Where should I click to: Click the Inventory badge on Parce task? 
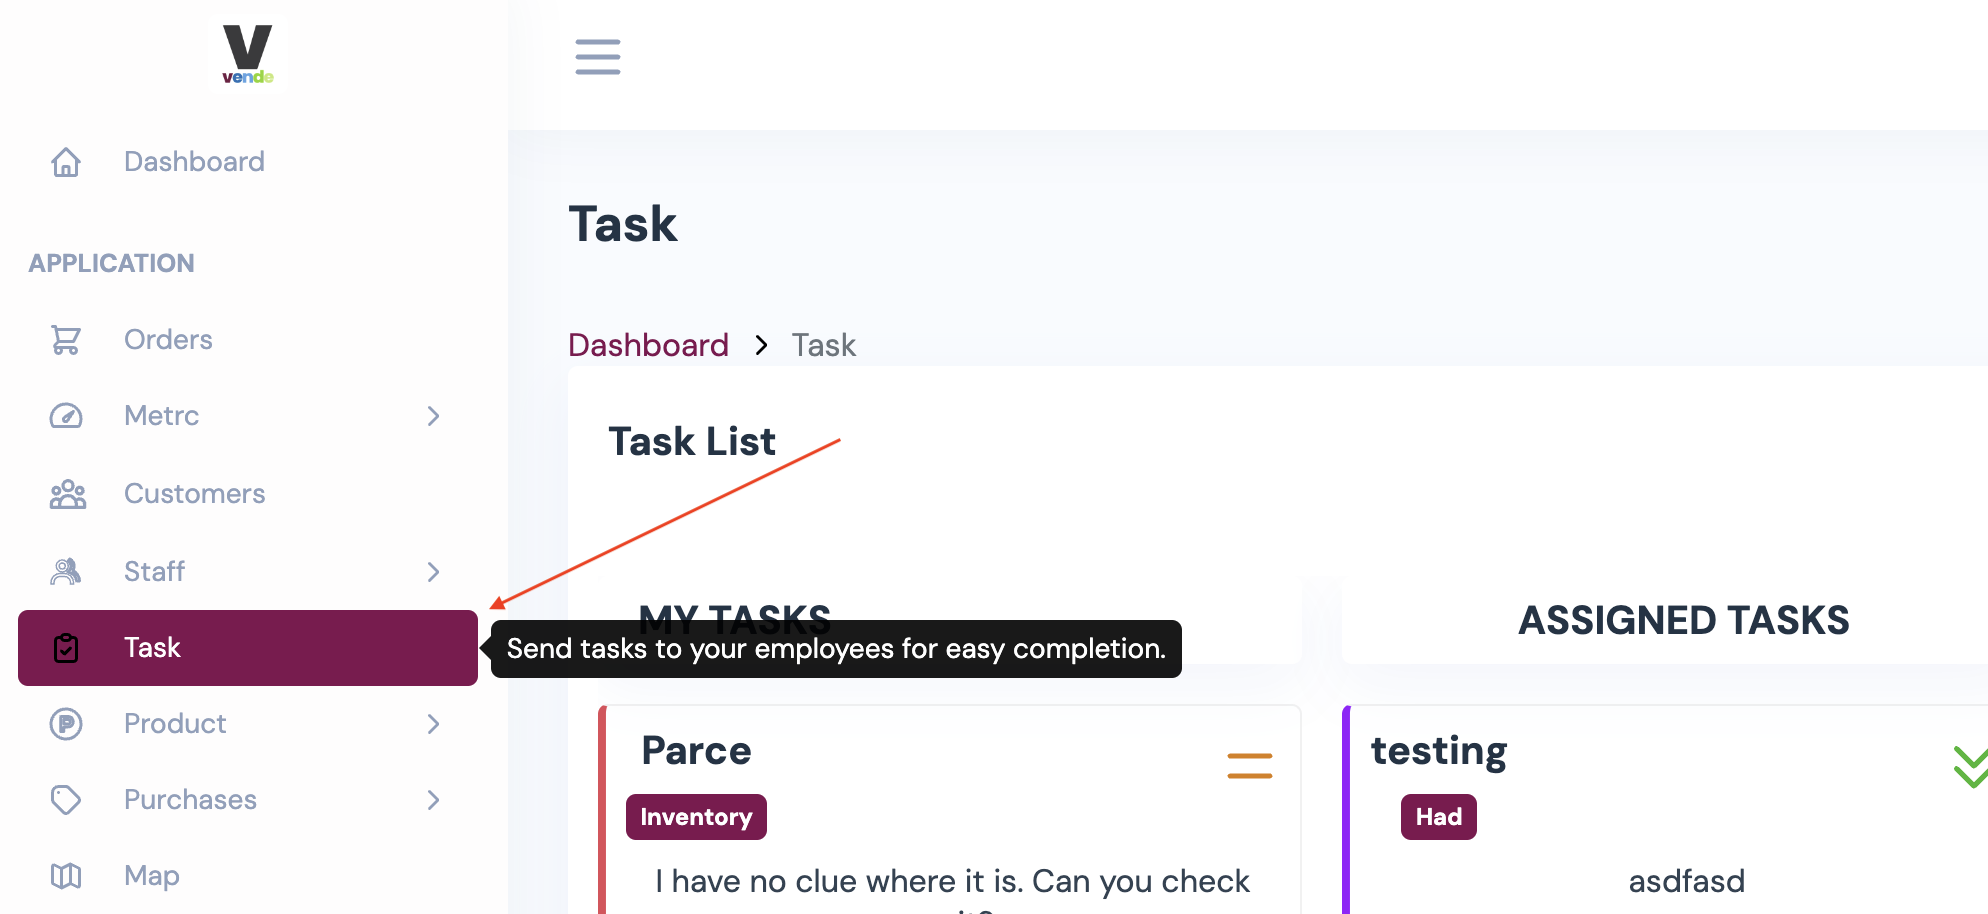696,817
